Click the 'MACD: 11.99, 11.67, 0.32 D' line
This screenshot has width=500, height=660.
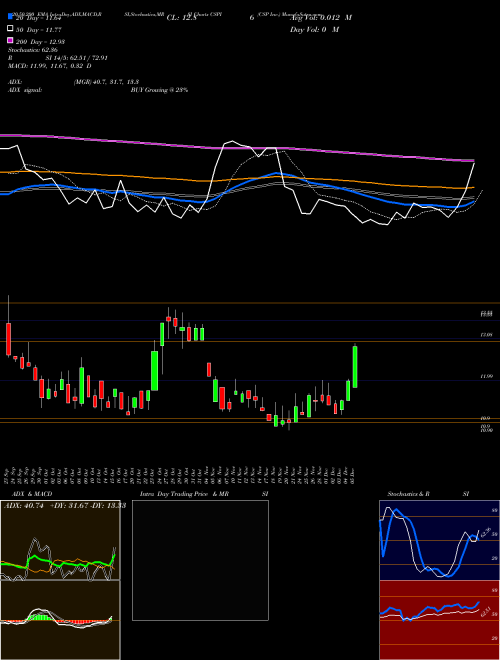click(50, 66)
